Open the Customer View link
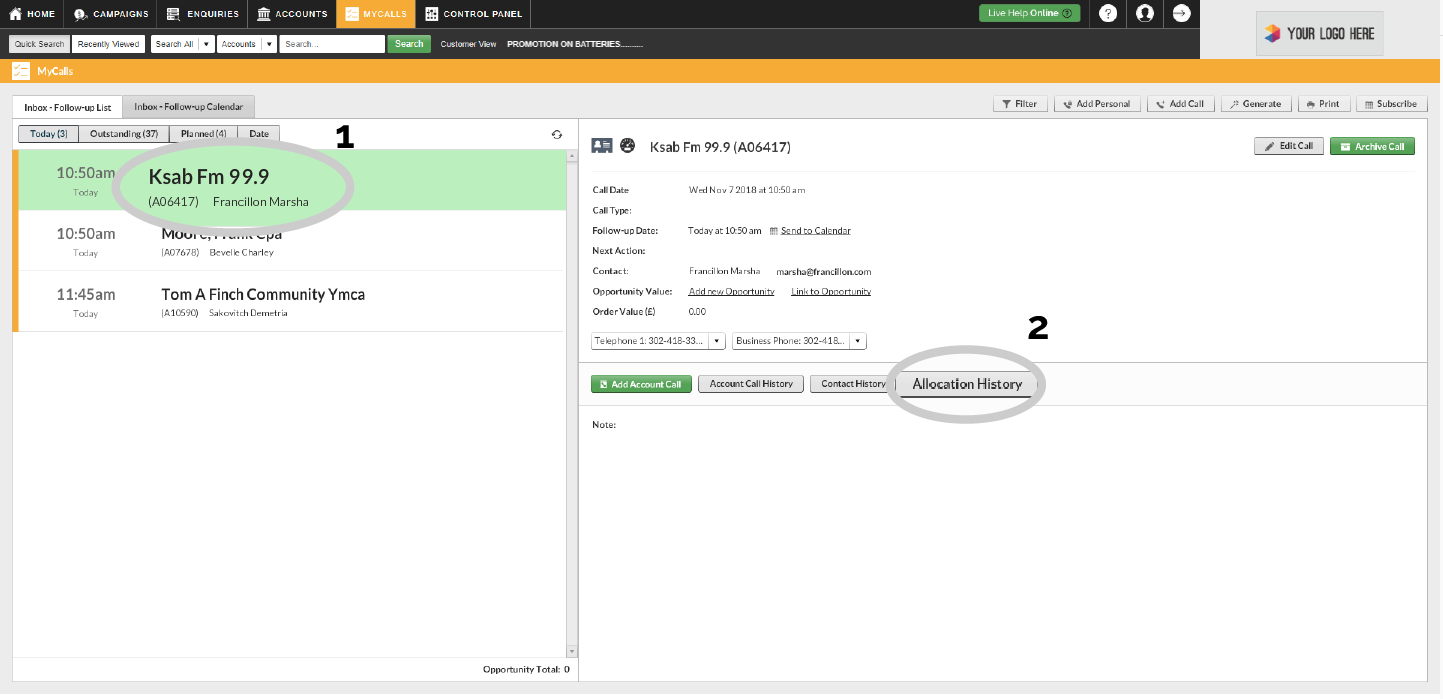The width and height of the screenshot is (1443, 699). pyautogui.click(x=468, y=45)
